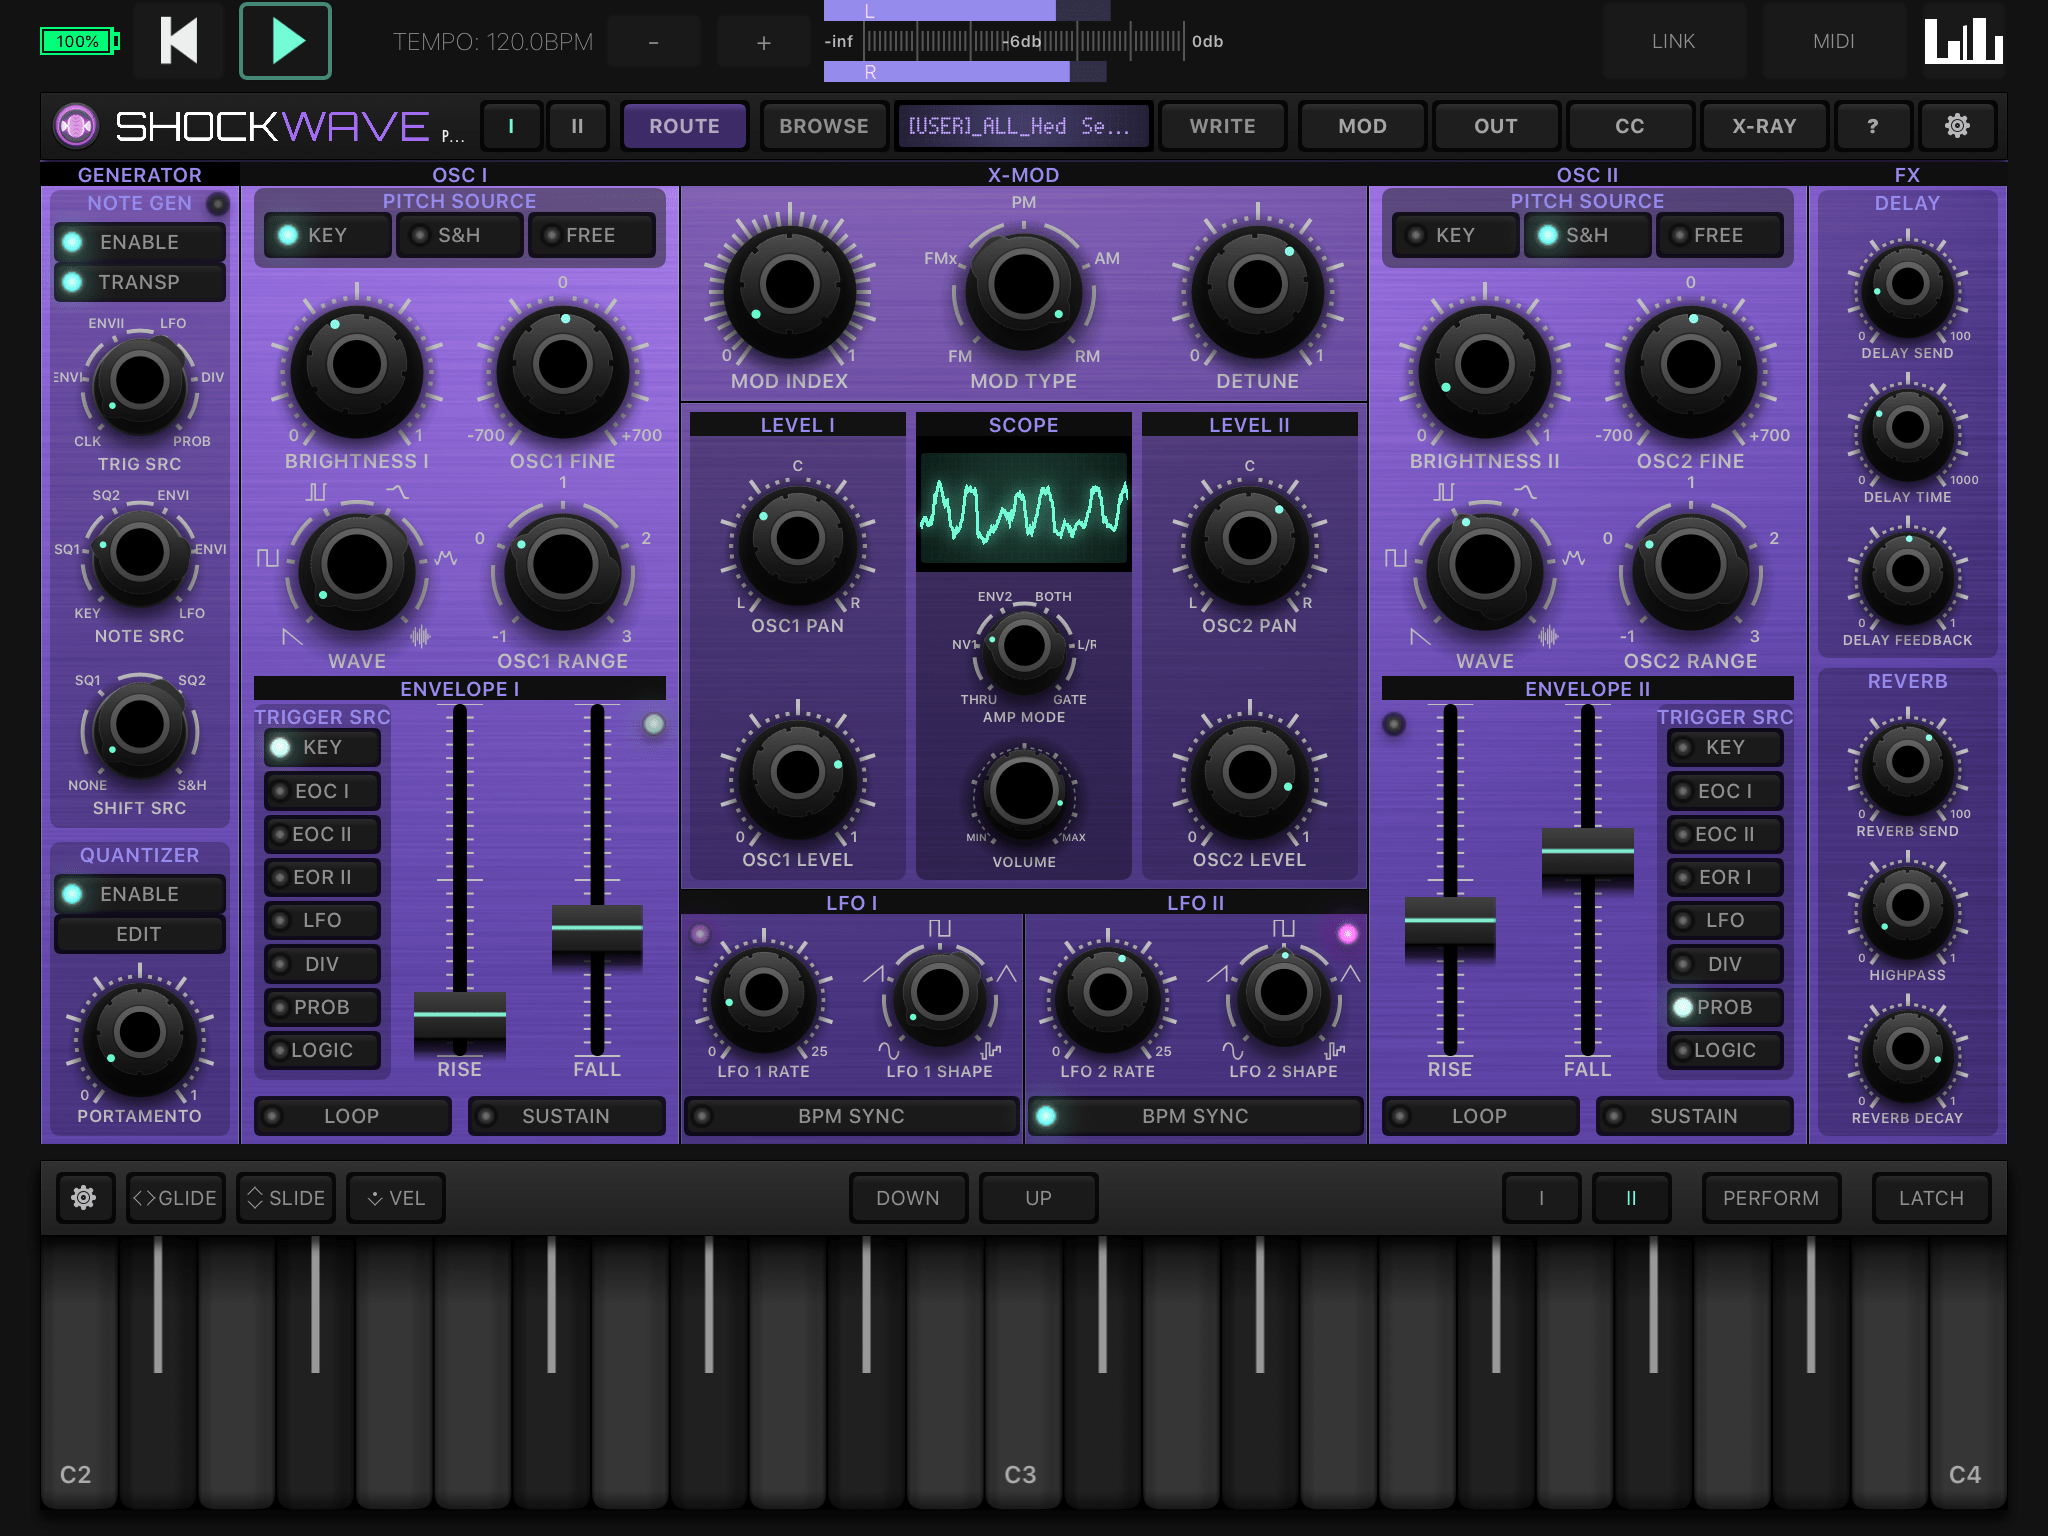Switch to the BROWSE tab
Image resolution: width=2048 pixels, height=1536 pixels.
(x=823, y=126)
